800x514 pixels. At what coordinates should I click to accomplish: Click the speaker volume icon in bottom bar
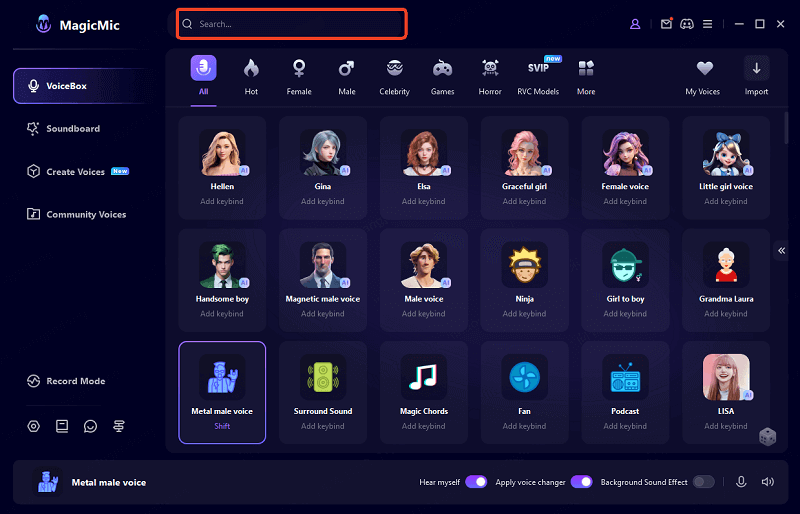(767, 482)
